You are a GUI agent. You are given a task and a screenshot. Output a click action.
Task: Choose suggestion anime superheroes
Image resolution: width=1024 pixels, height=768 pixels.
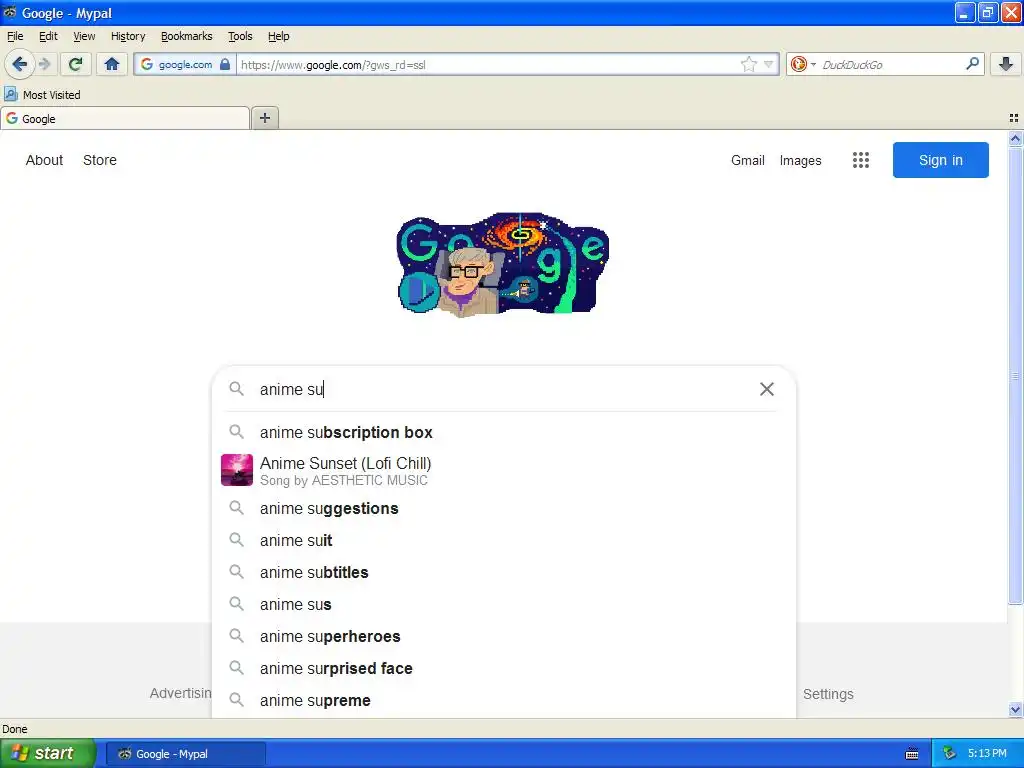point(504,636)
